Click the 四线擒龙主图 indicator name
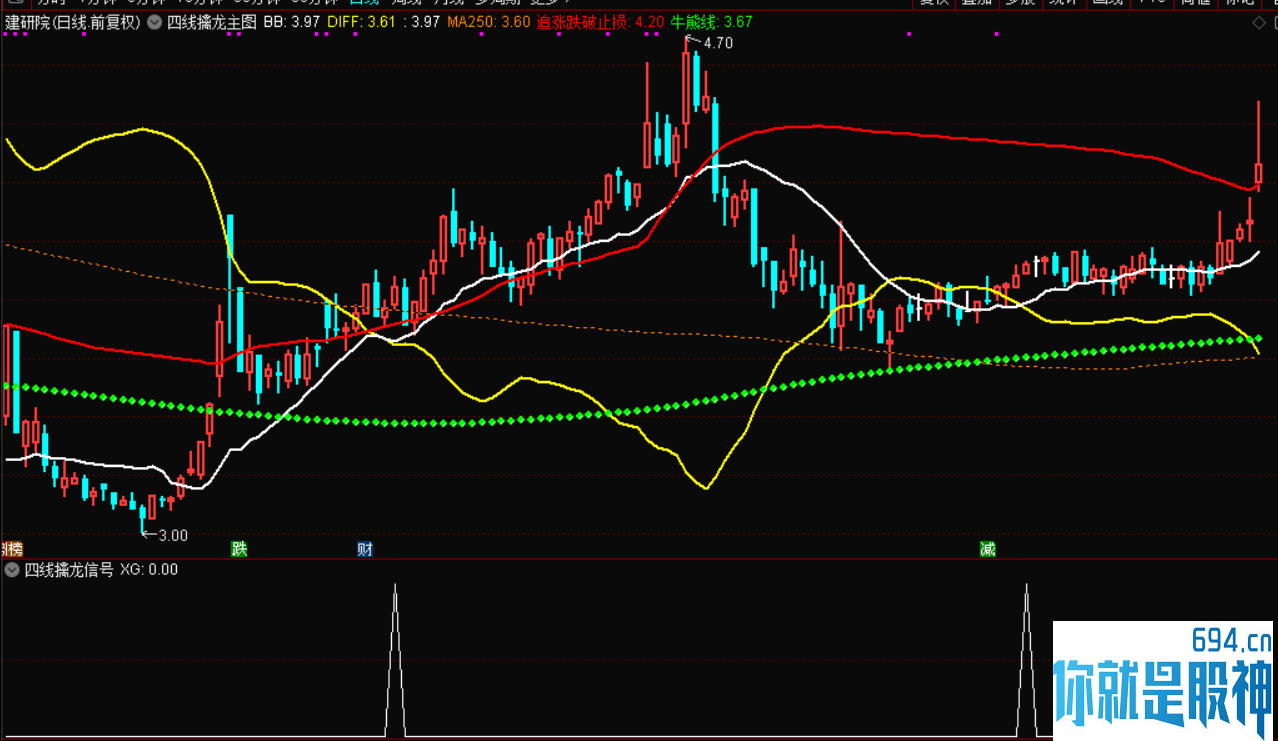 (x=211, y=22)
